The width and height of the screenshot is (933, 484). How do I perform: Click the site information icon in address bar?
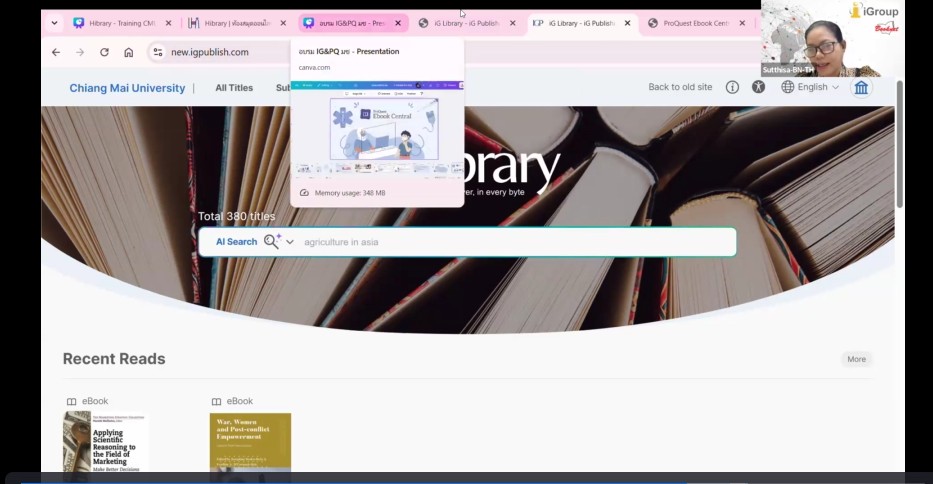157,52
